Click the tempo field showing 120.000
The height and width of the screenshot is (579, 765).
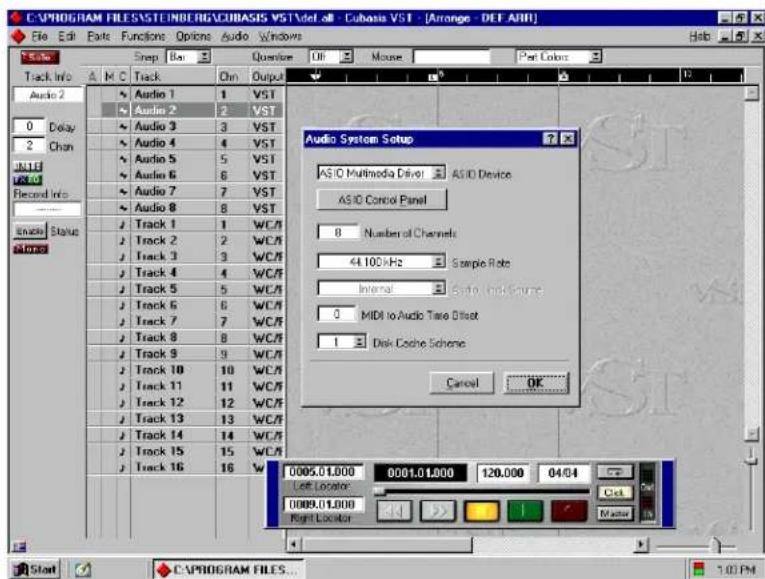pyautogui.click(x=503, y=473)
